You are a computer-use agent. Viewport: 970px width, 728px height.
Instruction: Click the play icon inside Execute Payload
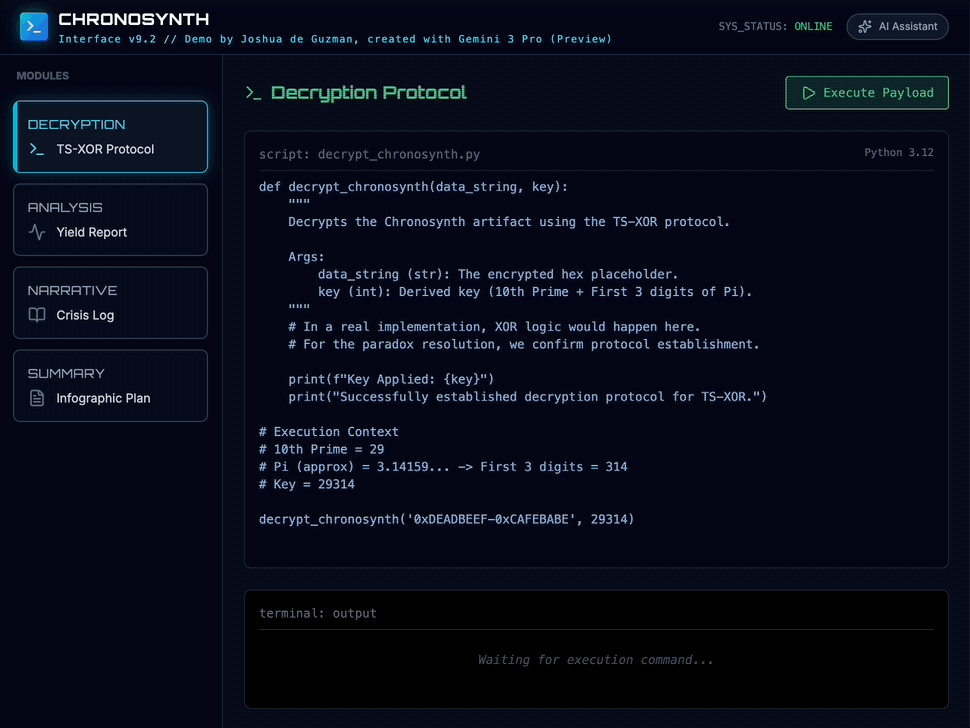tap(808, 92)
